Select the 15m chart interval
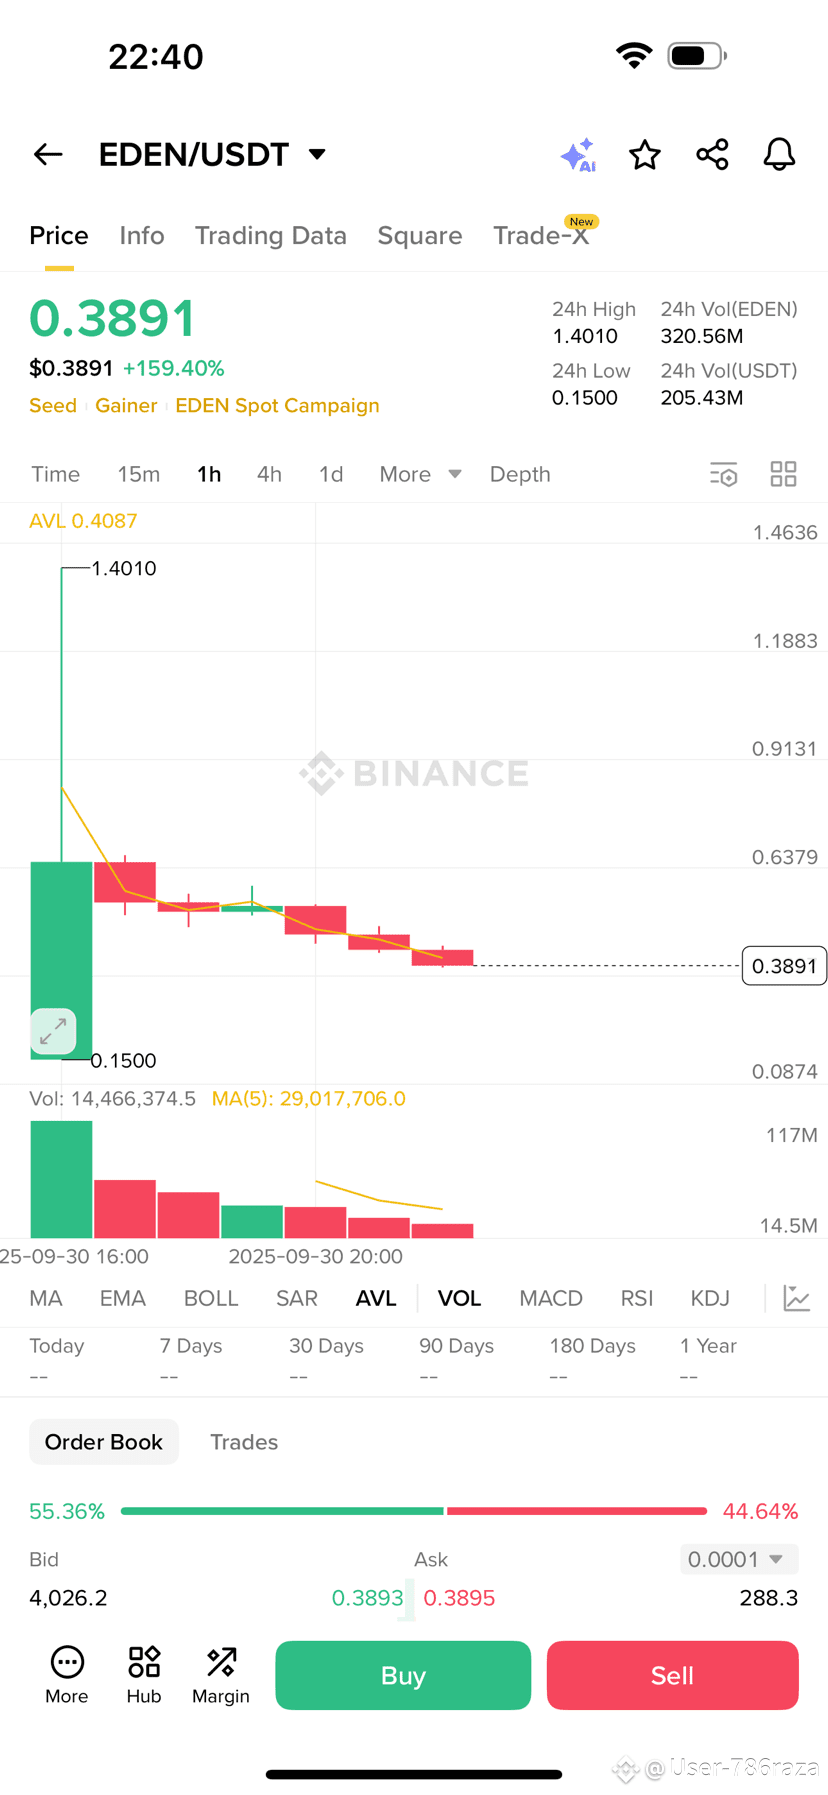The width and height of the screenshot is (828, 1795). tap(139, 474)
